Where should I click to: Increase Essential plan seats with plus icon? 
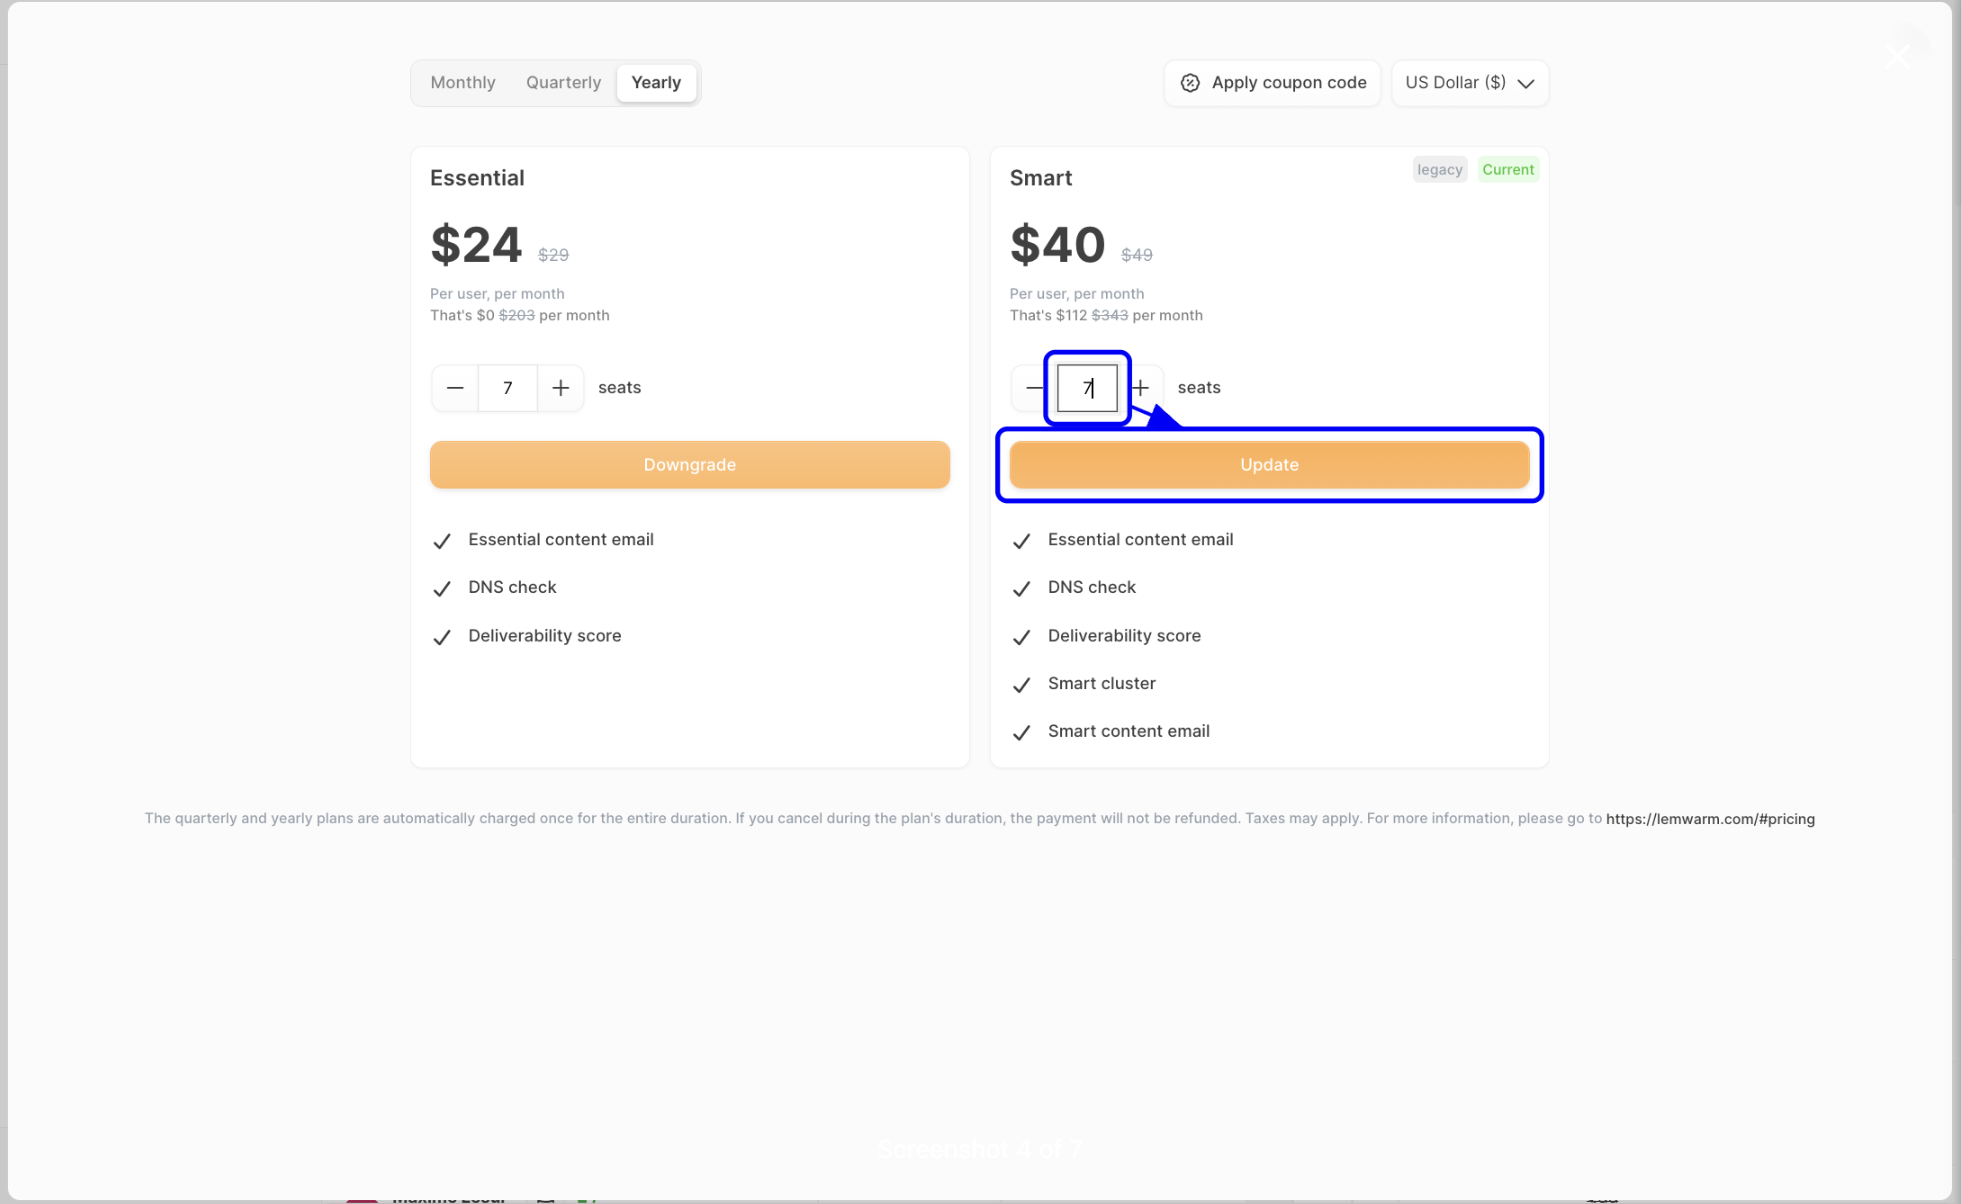(x=561, y=388)
